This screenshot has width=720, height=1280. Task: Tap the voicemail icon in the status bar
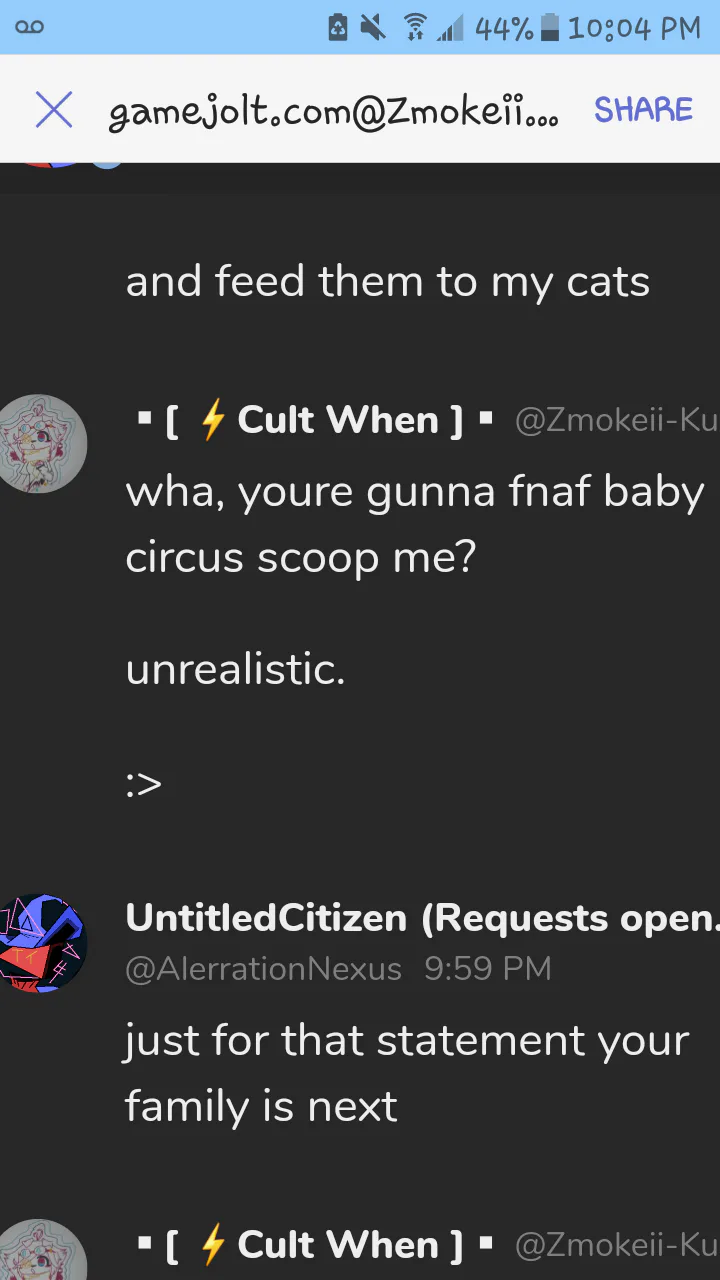30,27
